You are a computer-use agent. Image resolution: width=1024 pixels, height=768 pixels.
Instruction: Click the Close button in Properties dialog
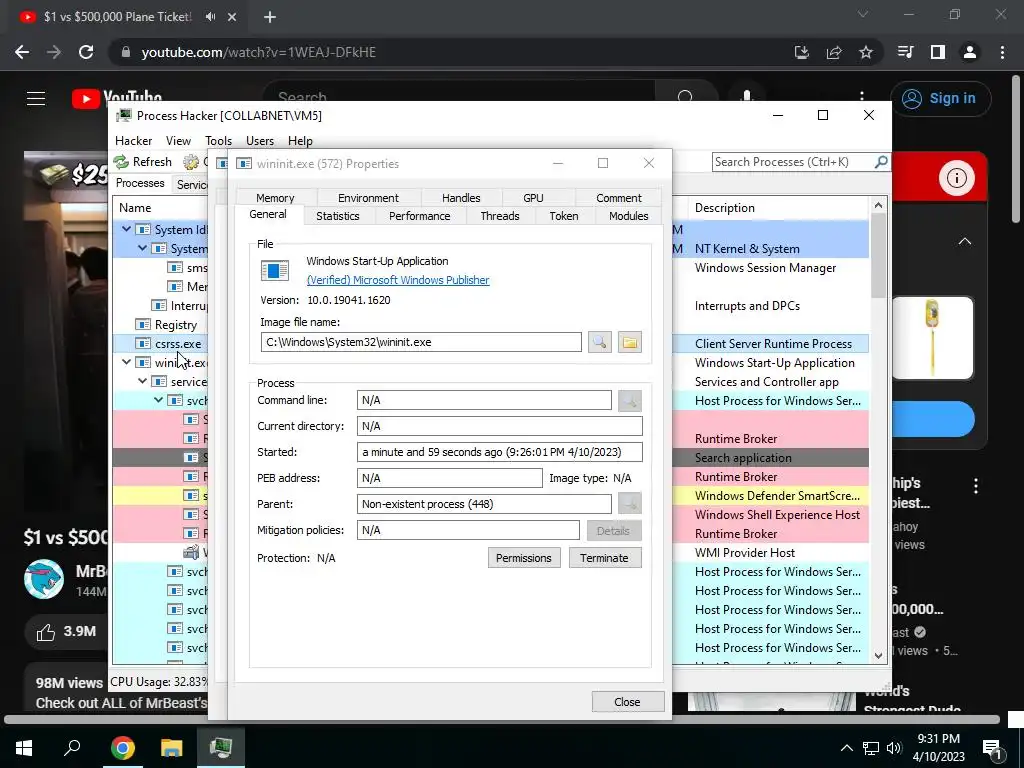pos(627,701)
